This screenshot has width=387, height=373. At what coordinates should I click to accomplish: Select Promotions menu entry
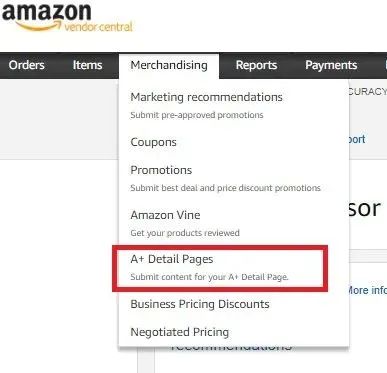point(161,170)
